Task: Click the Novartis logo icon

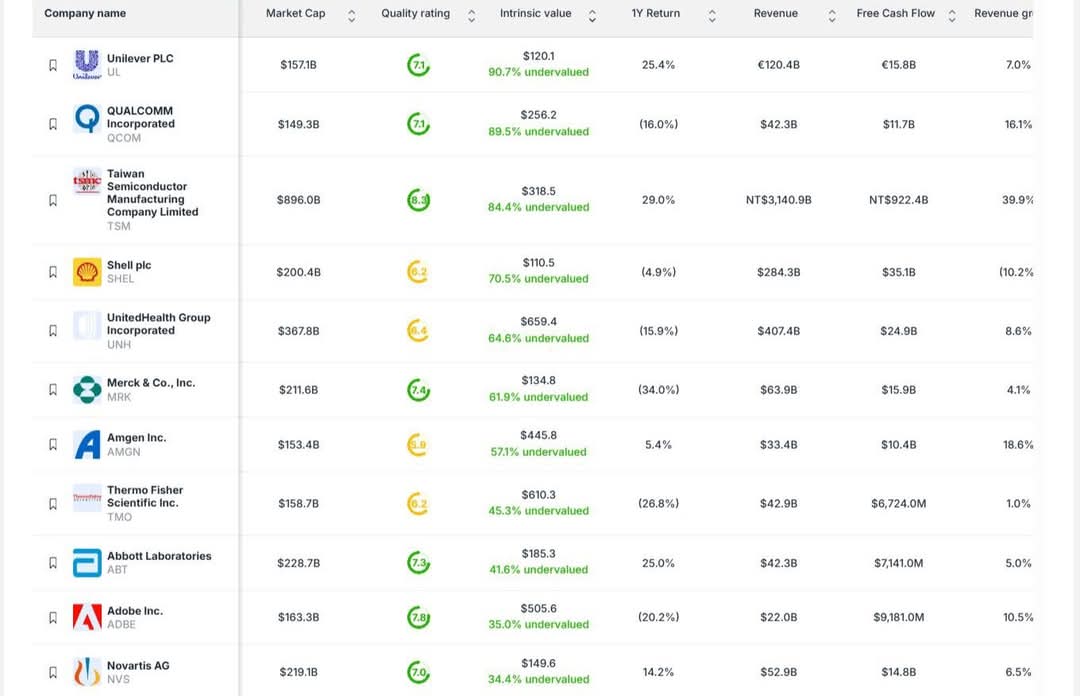Action: coord(87,672)
